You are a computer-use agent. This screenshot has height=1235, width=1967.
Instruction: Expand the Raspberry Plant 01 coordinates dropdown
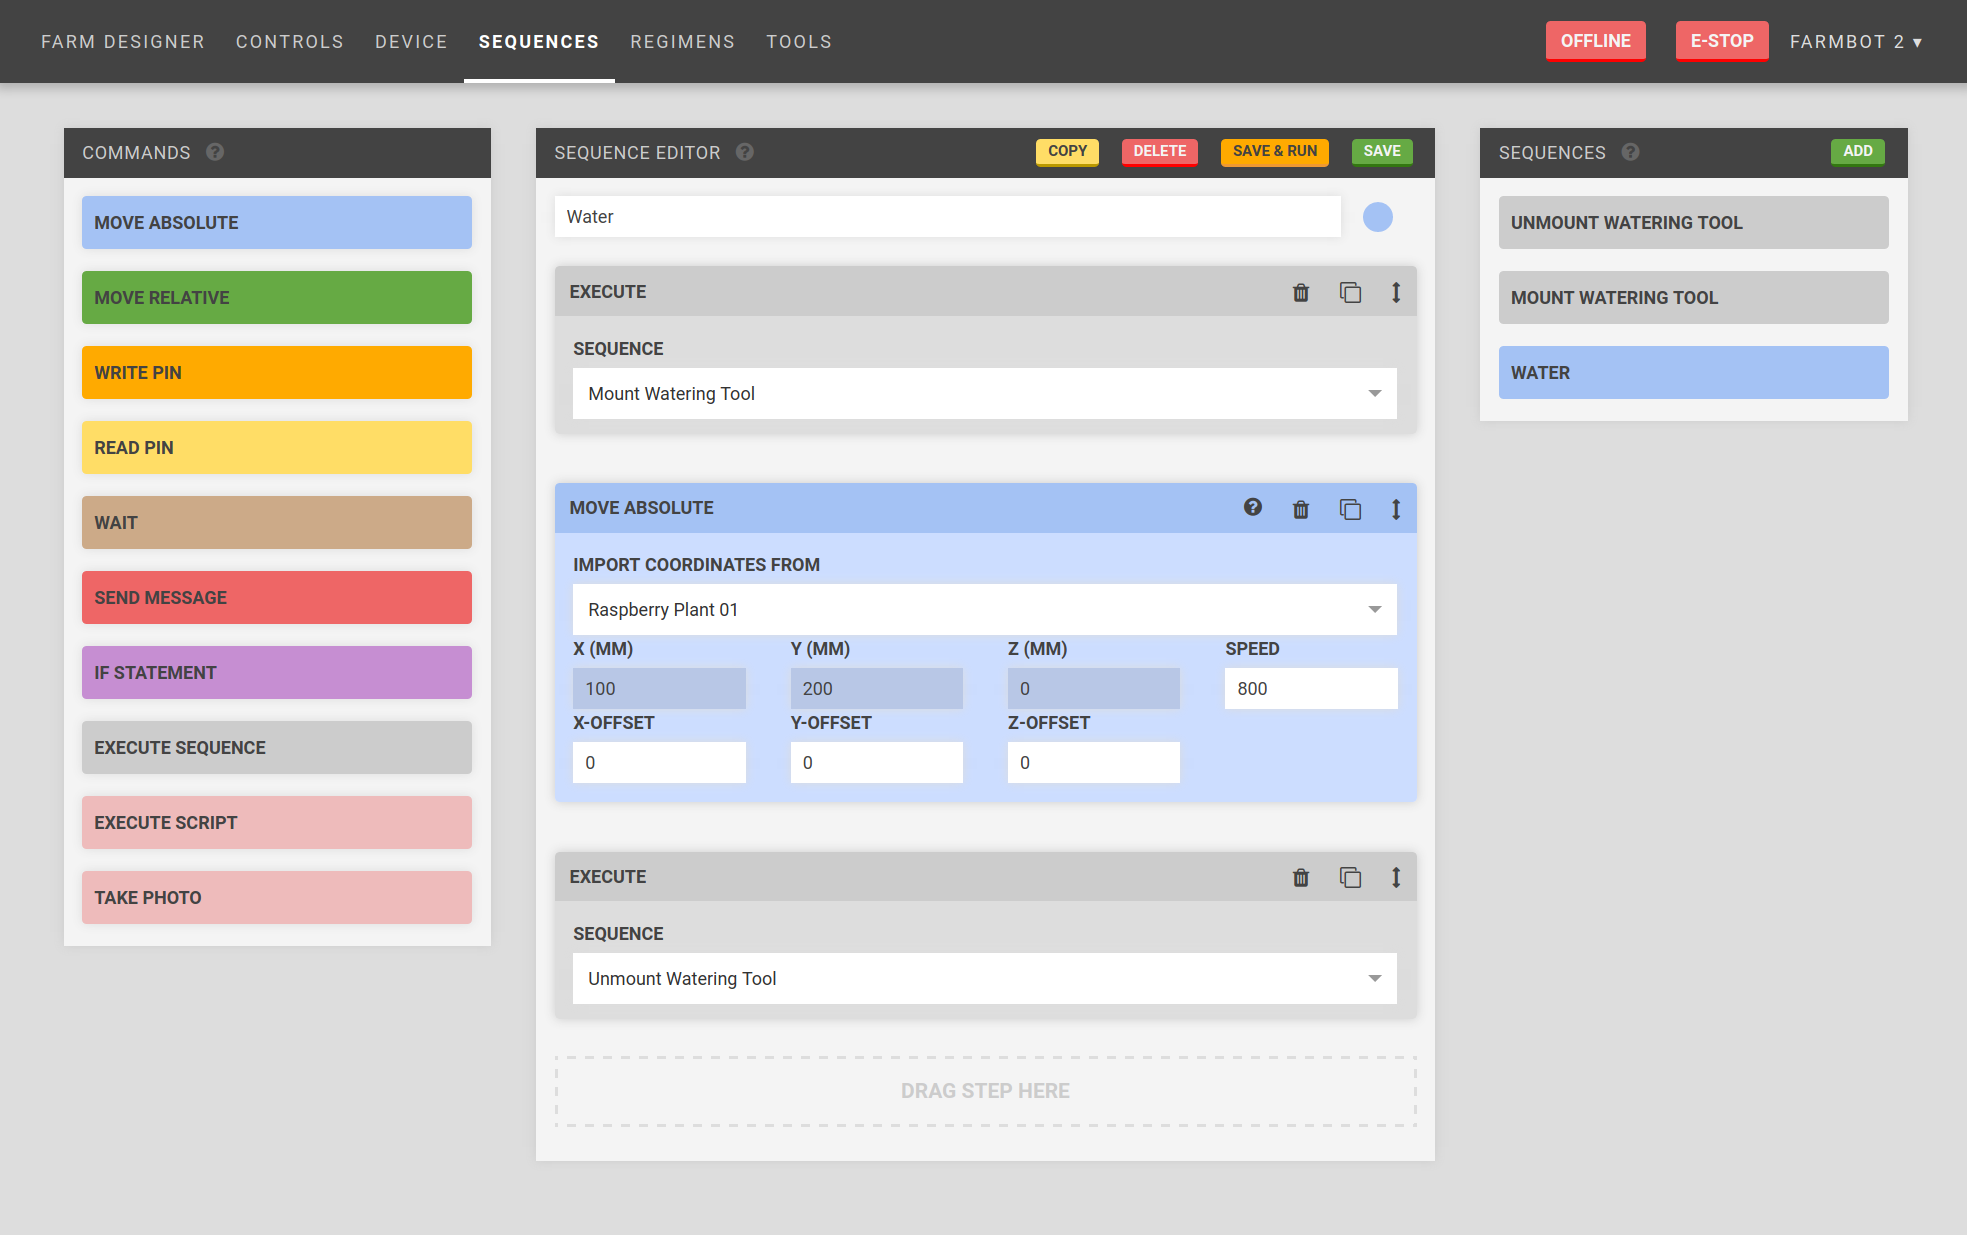pos(984,610)
